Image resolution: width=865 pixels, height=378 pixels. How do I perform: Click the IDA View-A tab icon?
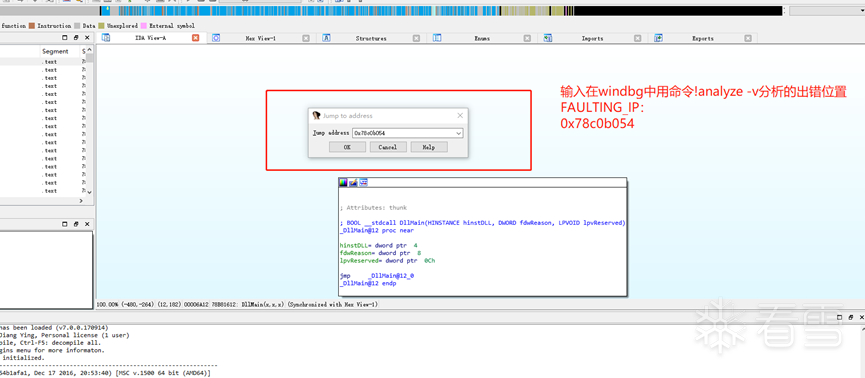(x=106, y=38)
